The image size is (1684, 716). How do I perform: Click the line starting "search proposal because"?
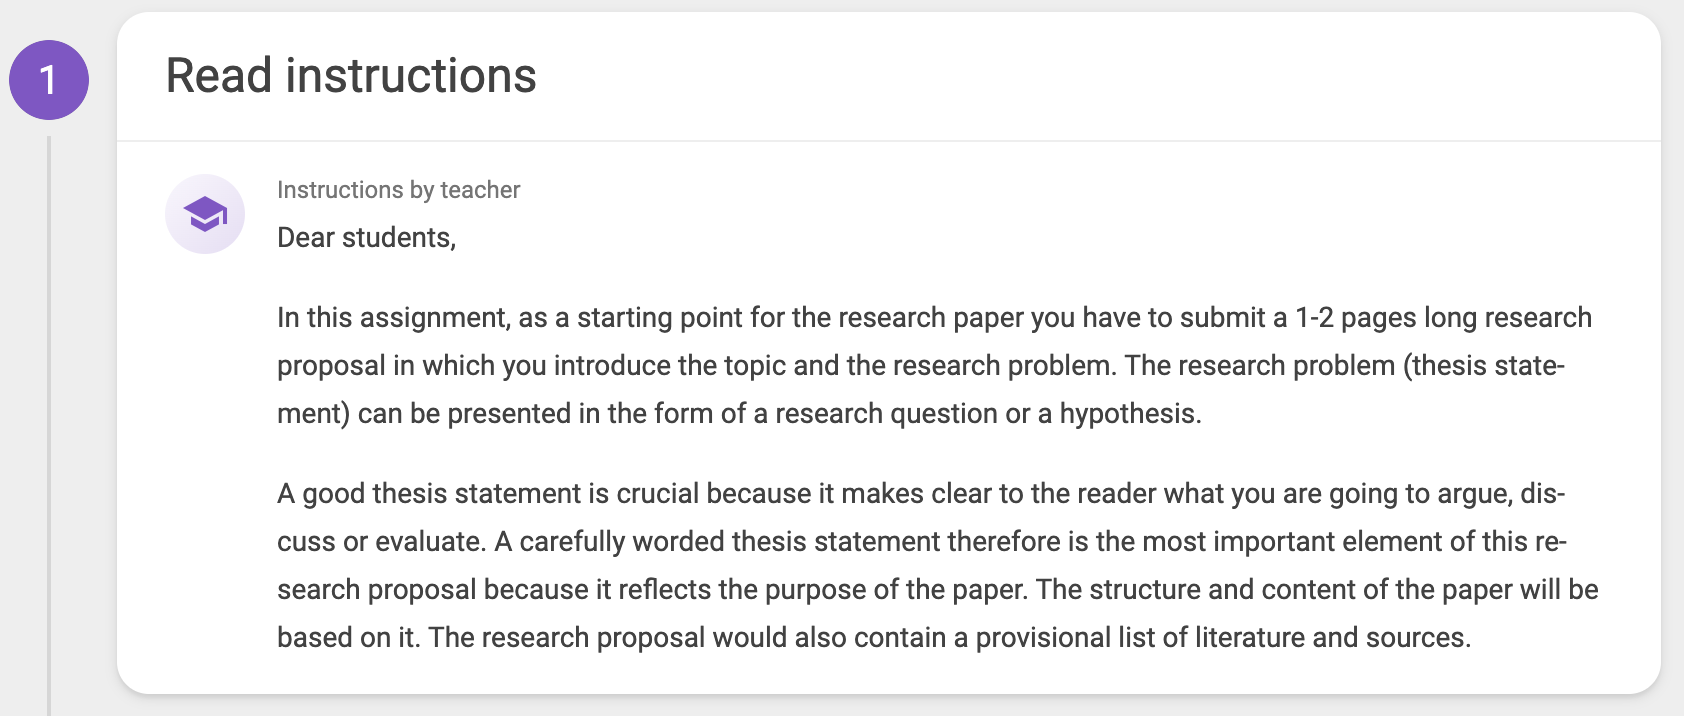click(937, 590)
